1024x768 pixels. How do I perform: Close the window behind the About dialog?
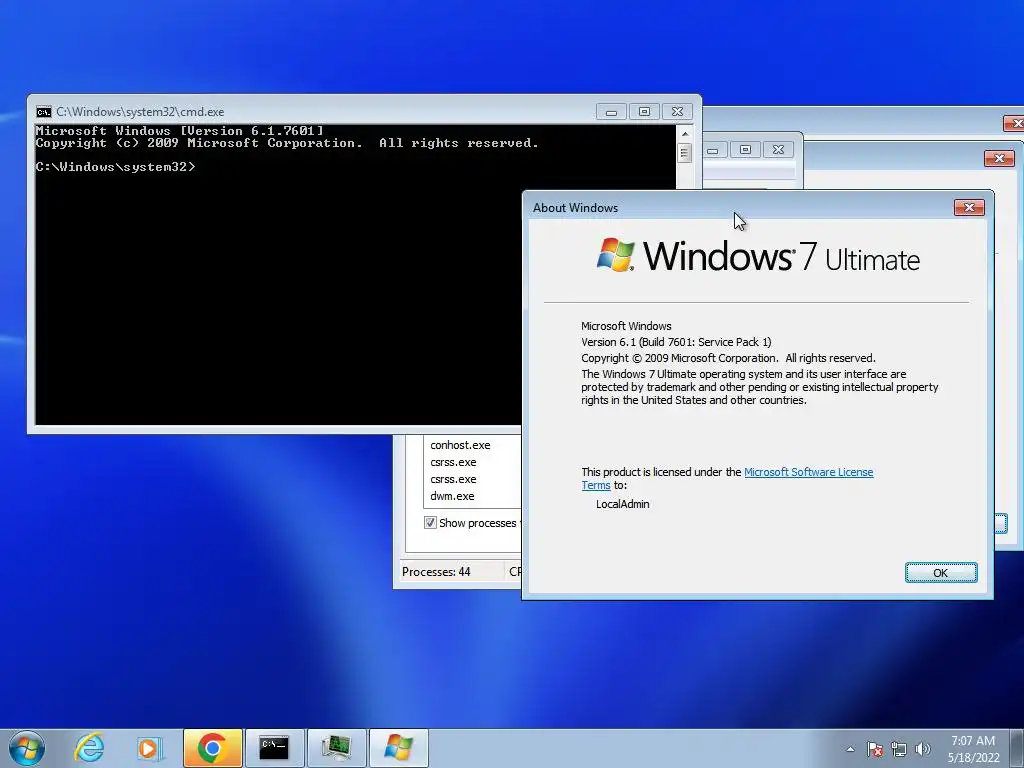click(x=999, y=158)
